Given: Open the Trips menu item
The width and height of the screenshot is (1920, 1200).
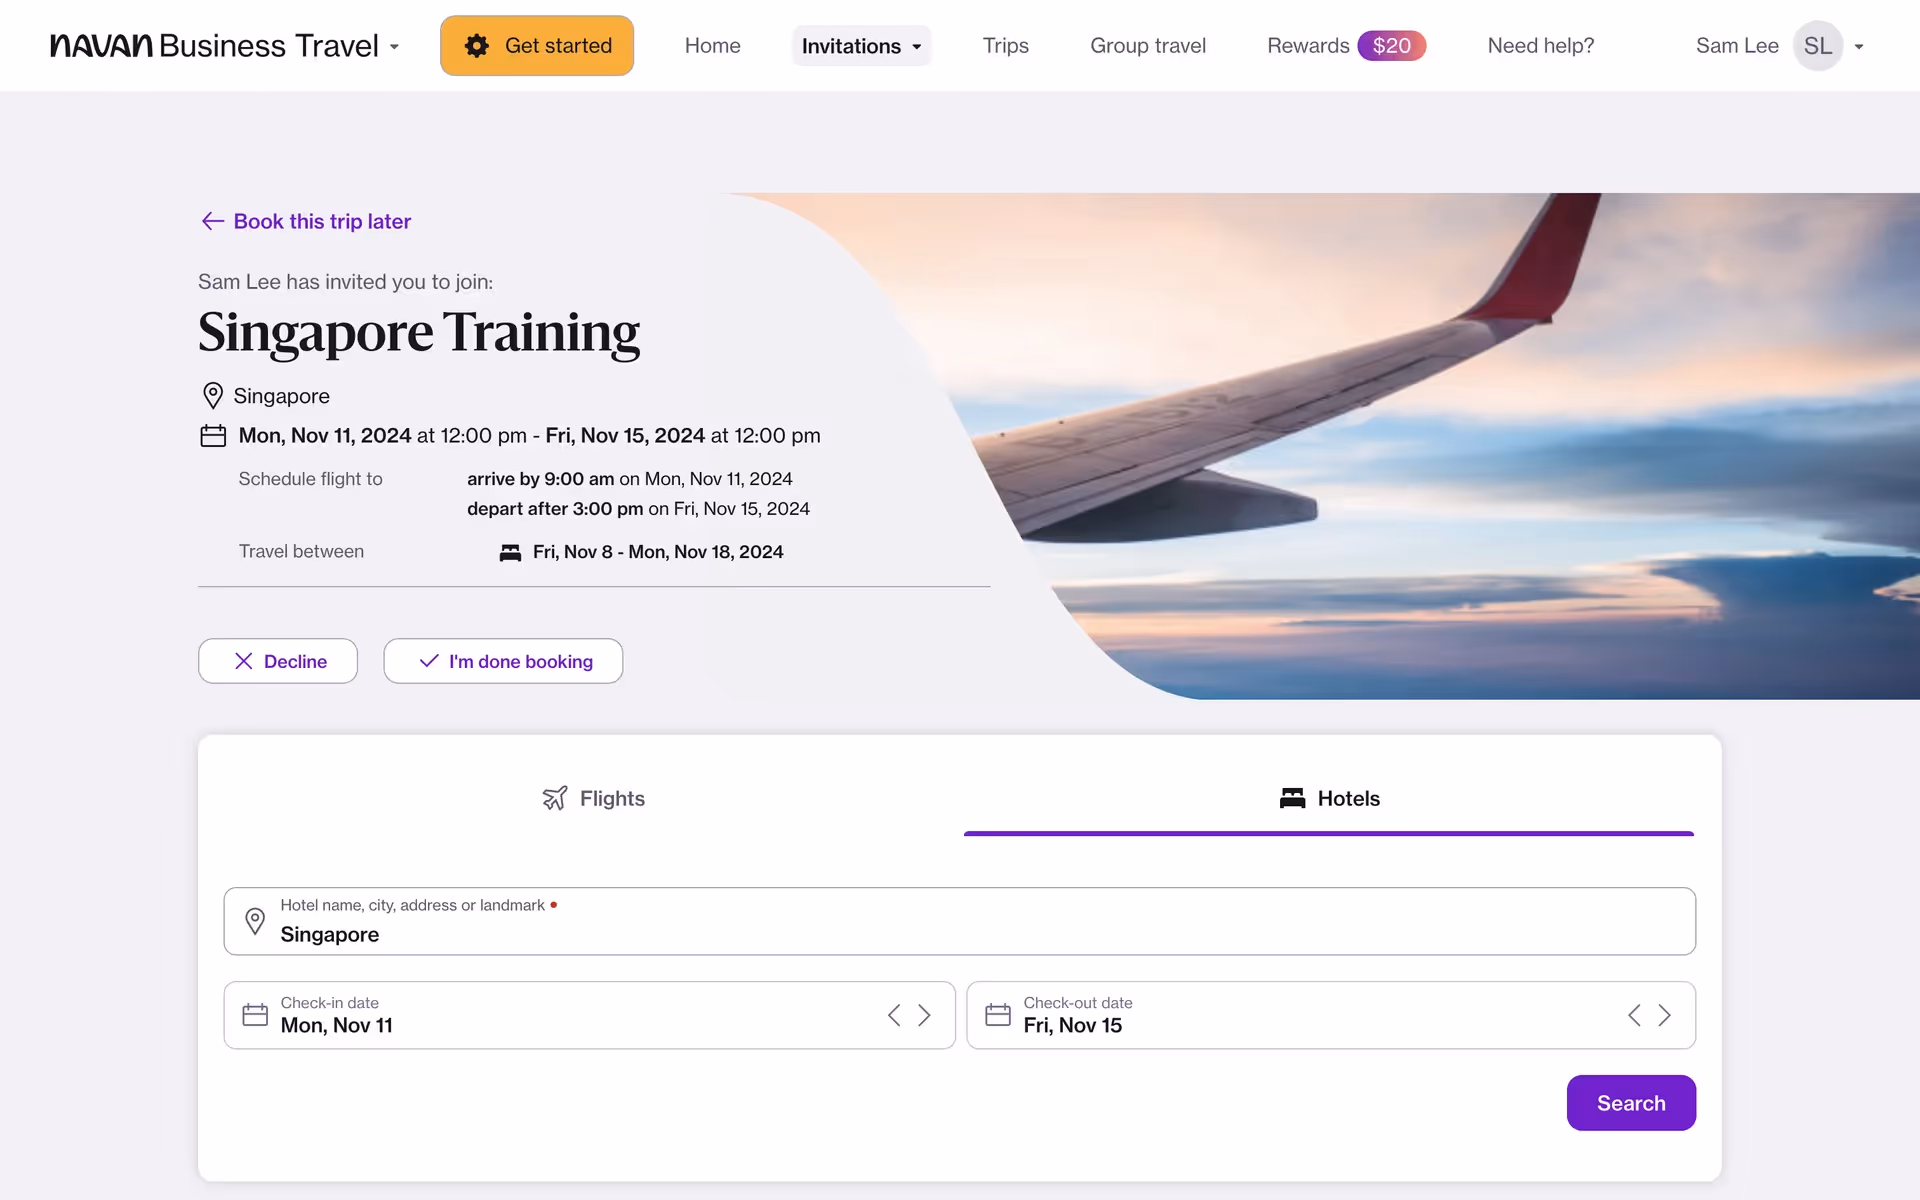Looking at the screenshot, I should (x=1005, y=46).
